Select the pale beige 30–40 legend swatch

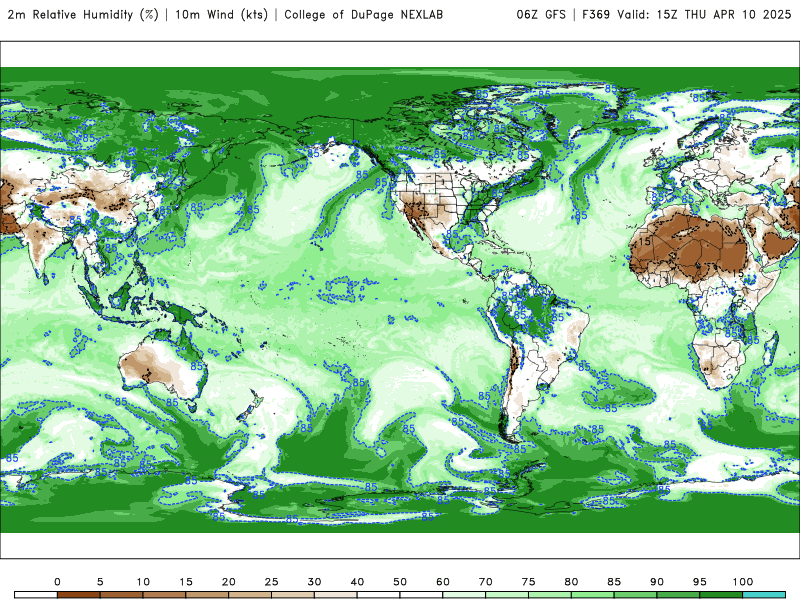click(x=336, y=595)
